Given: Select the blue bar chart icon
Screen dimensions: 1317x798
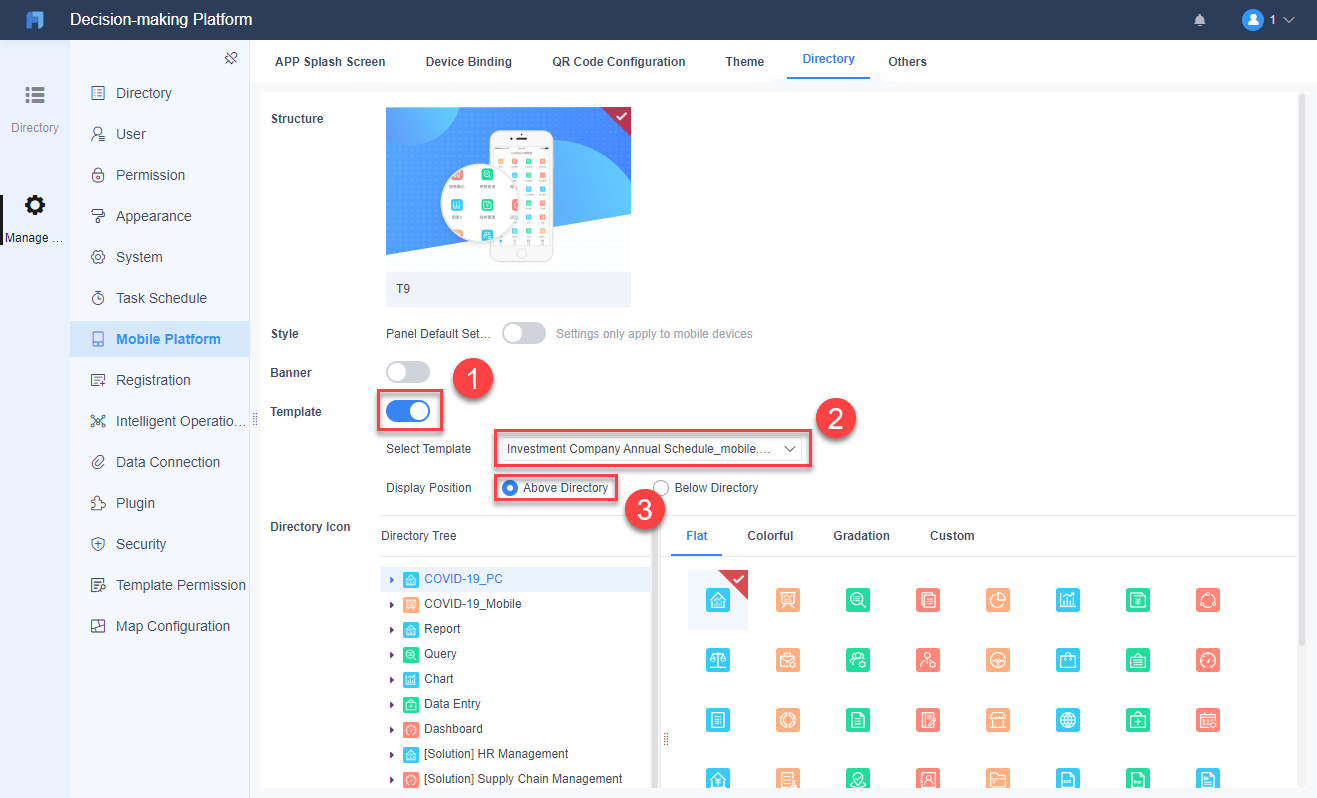Looking at the screenshot, I should [x=1068, y=600].
